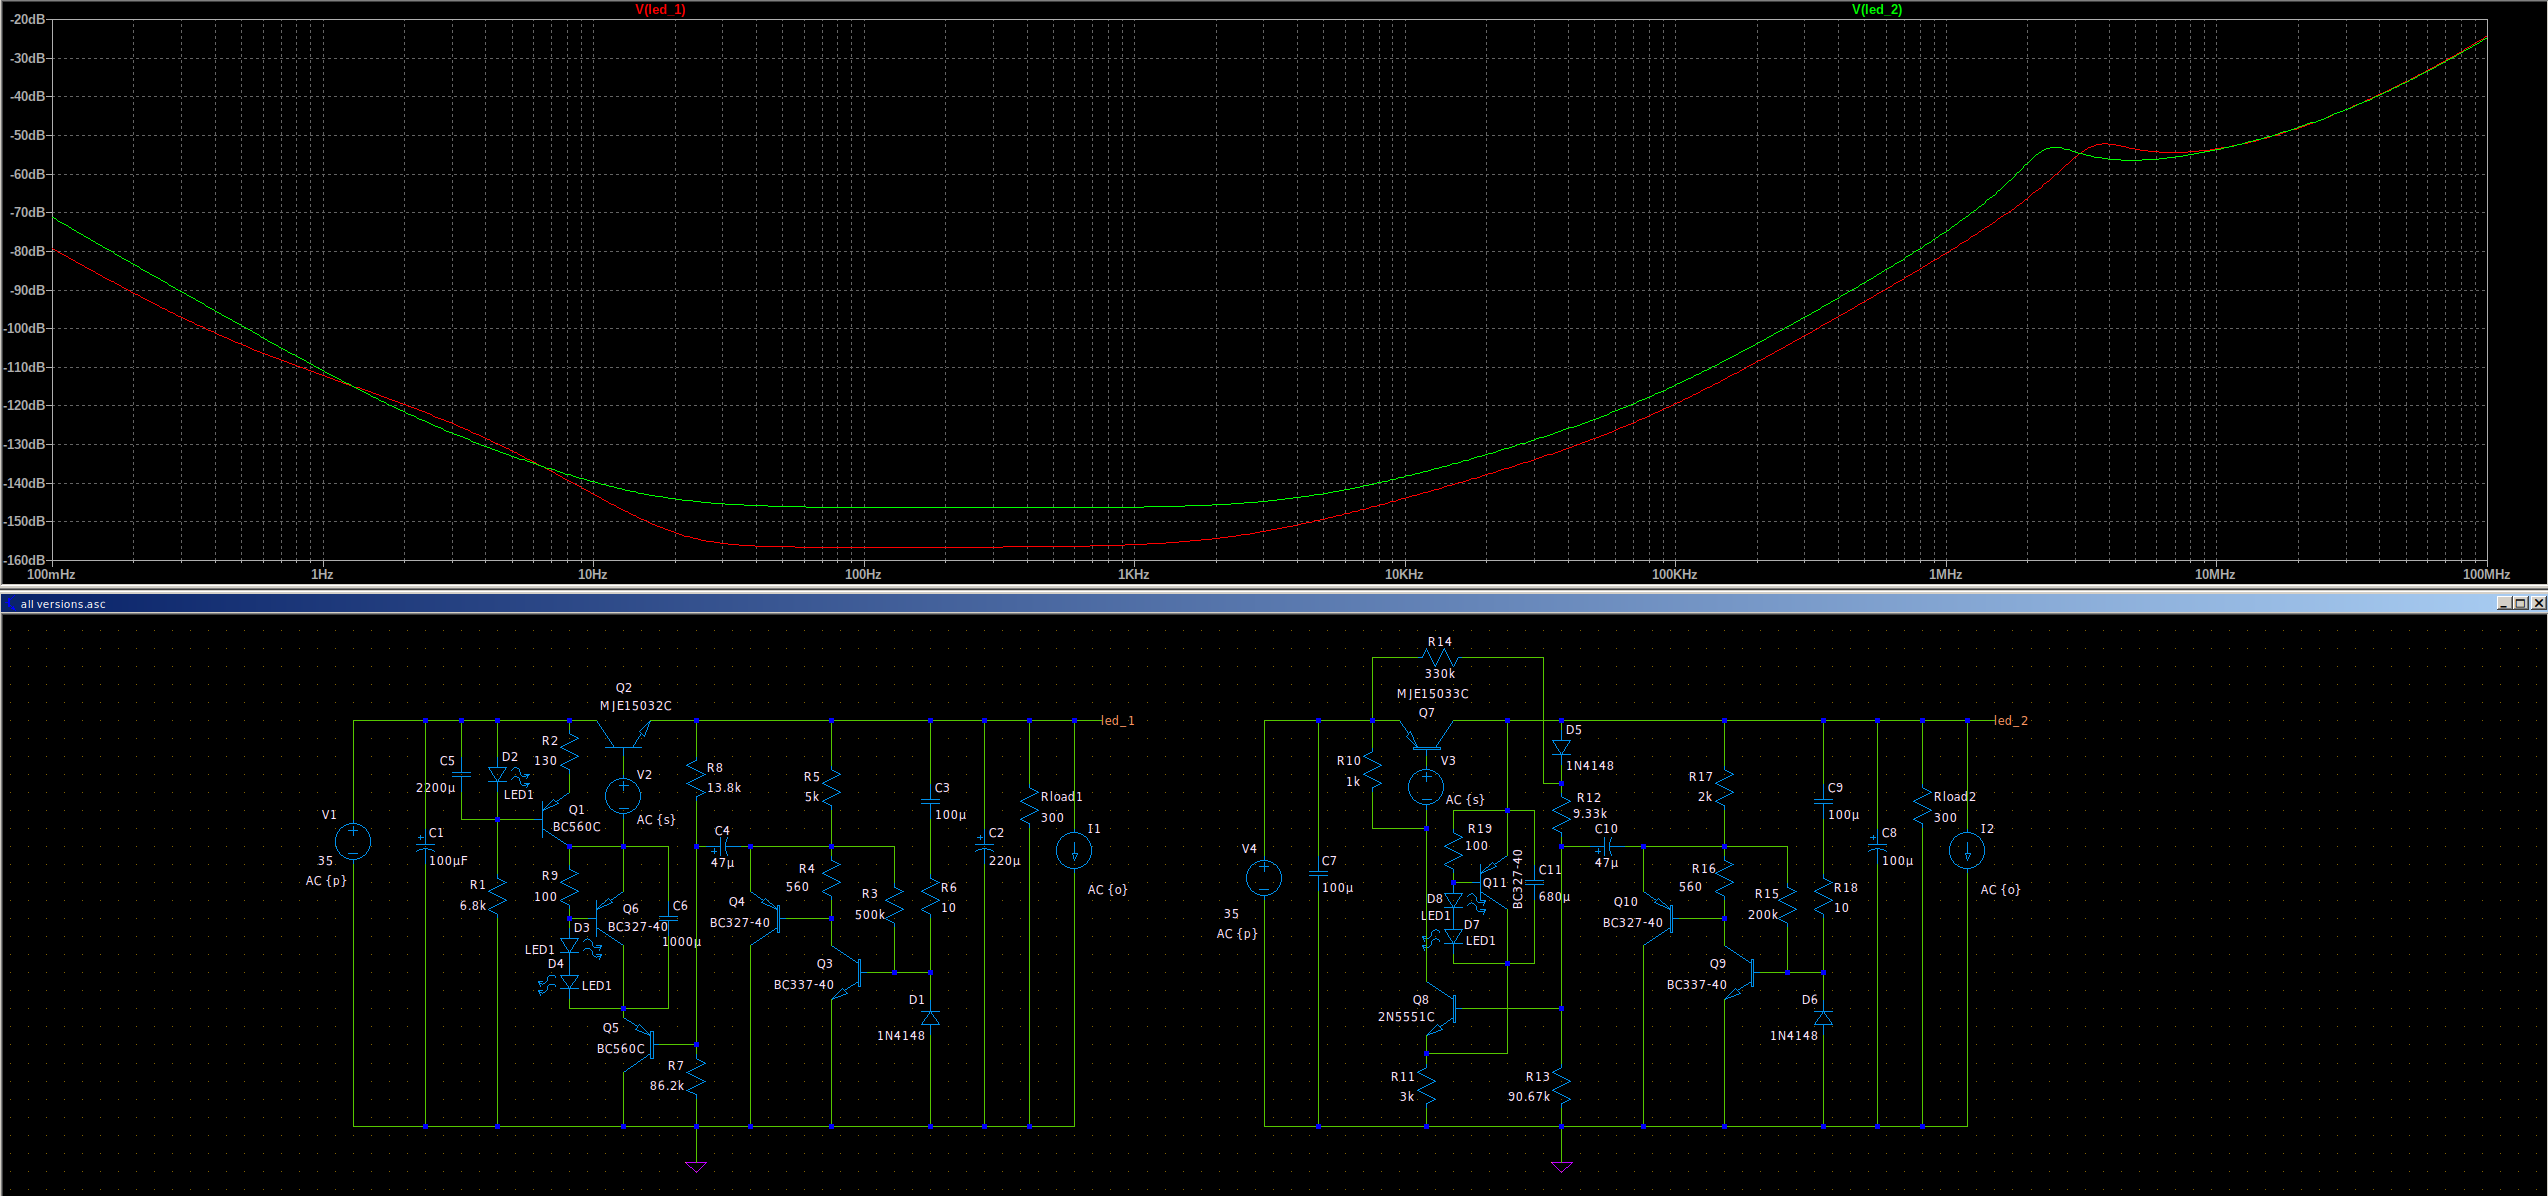The height and width of the screenshot is (1196, 2548).
Task: Click the R3 value 500k
Action: [x=870, y=915]
